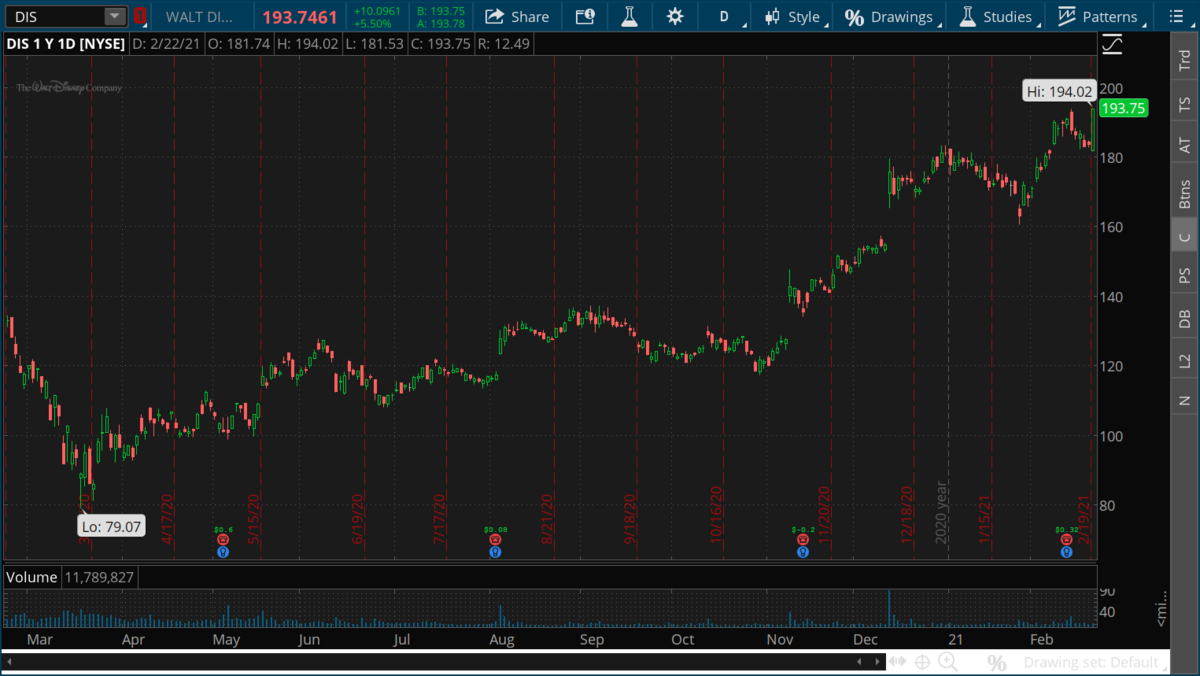Click the percent icon in the bottom bar
The width and height of the screenshot is (1200, 676).
tap(997, 662)
